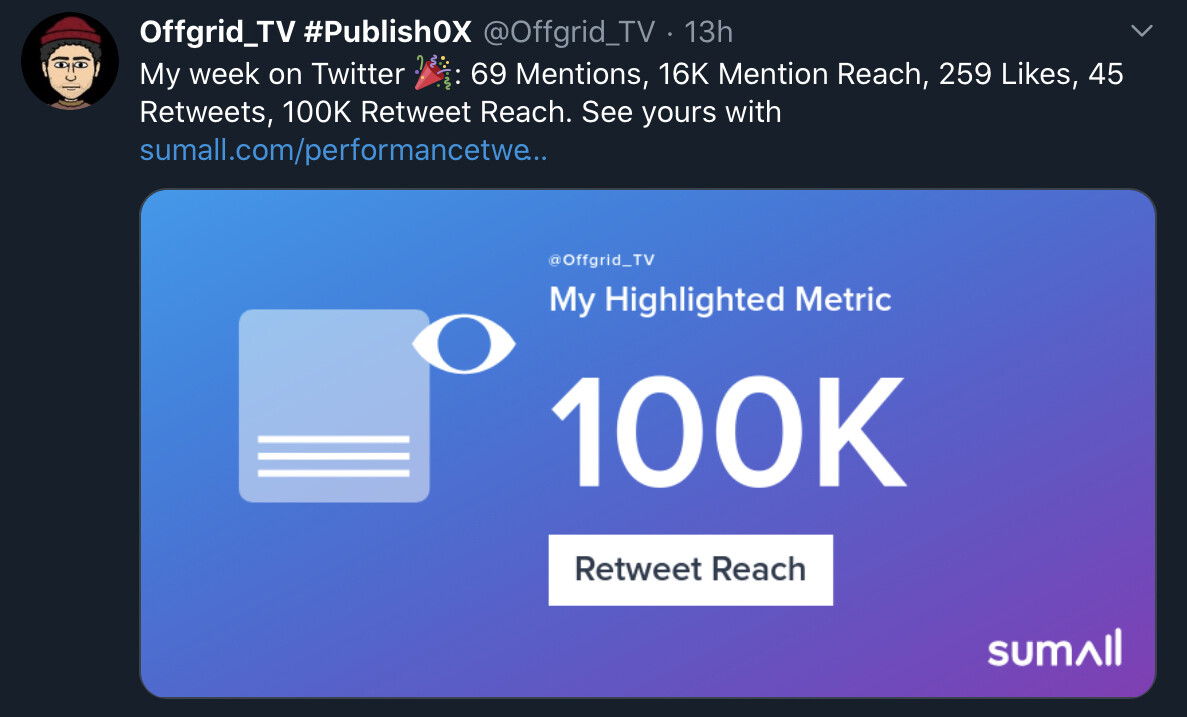
Task: Open the sumall.com/performancetwe.. link
Action: point(344,150)
